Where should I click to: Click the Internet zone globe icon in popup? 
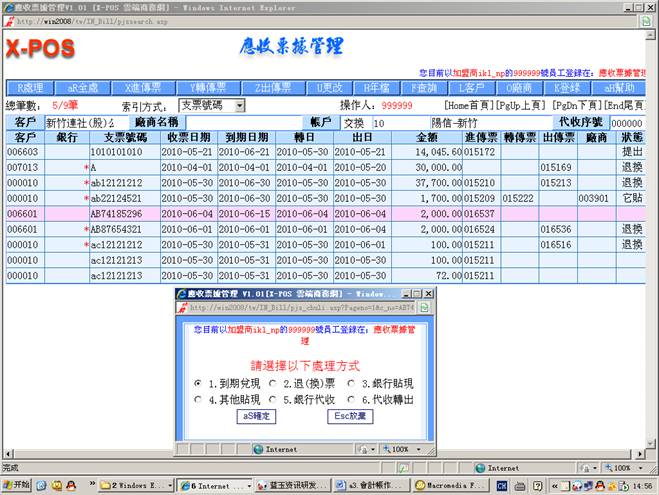tap(258, 450)
